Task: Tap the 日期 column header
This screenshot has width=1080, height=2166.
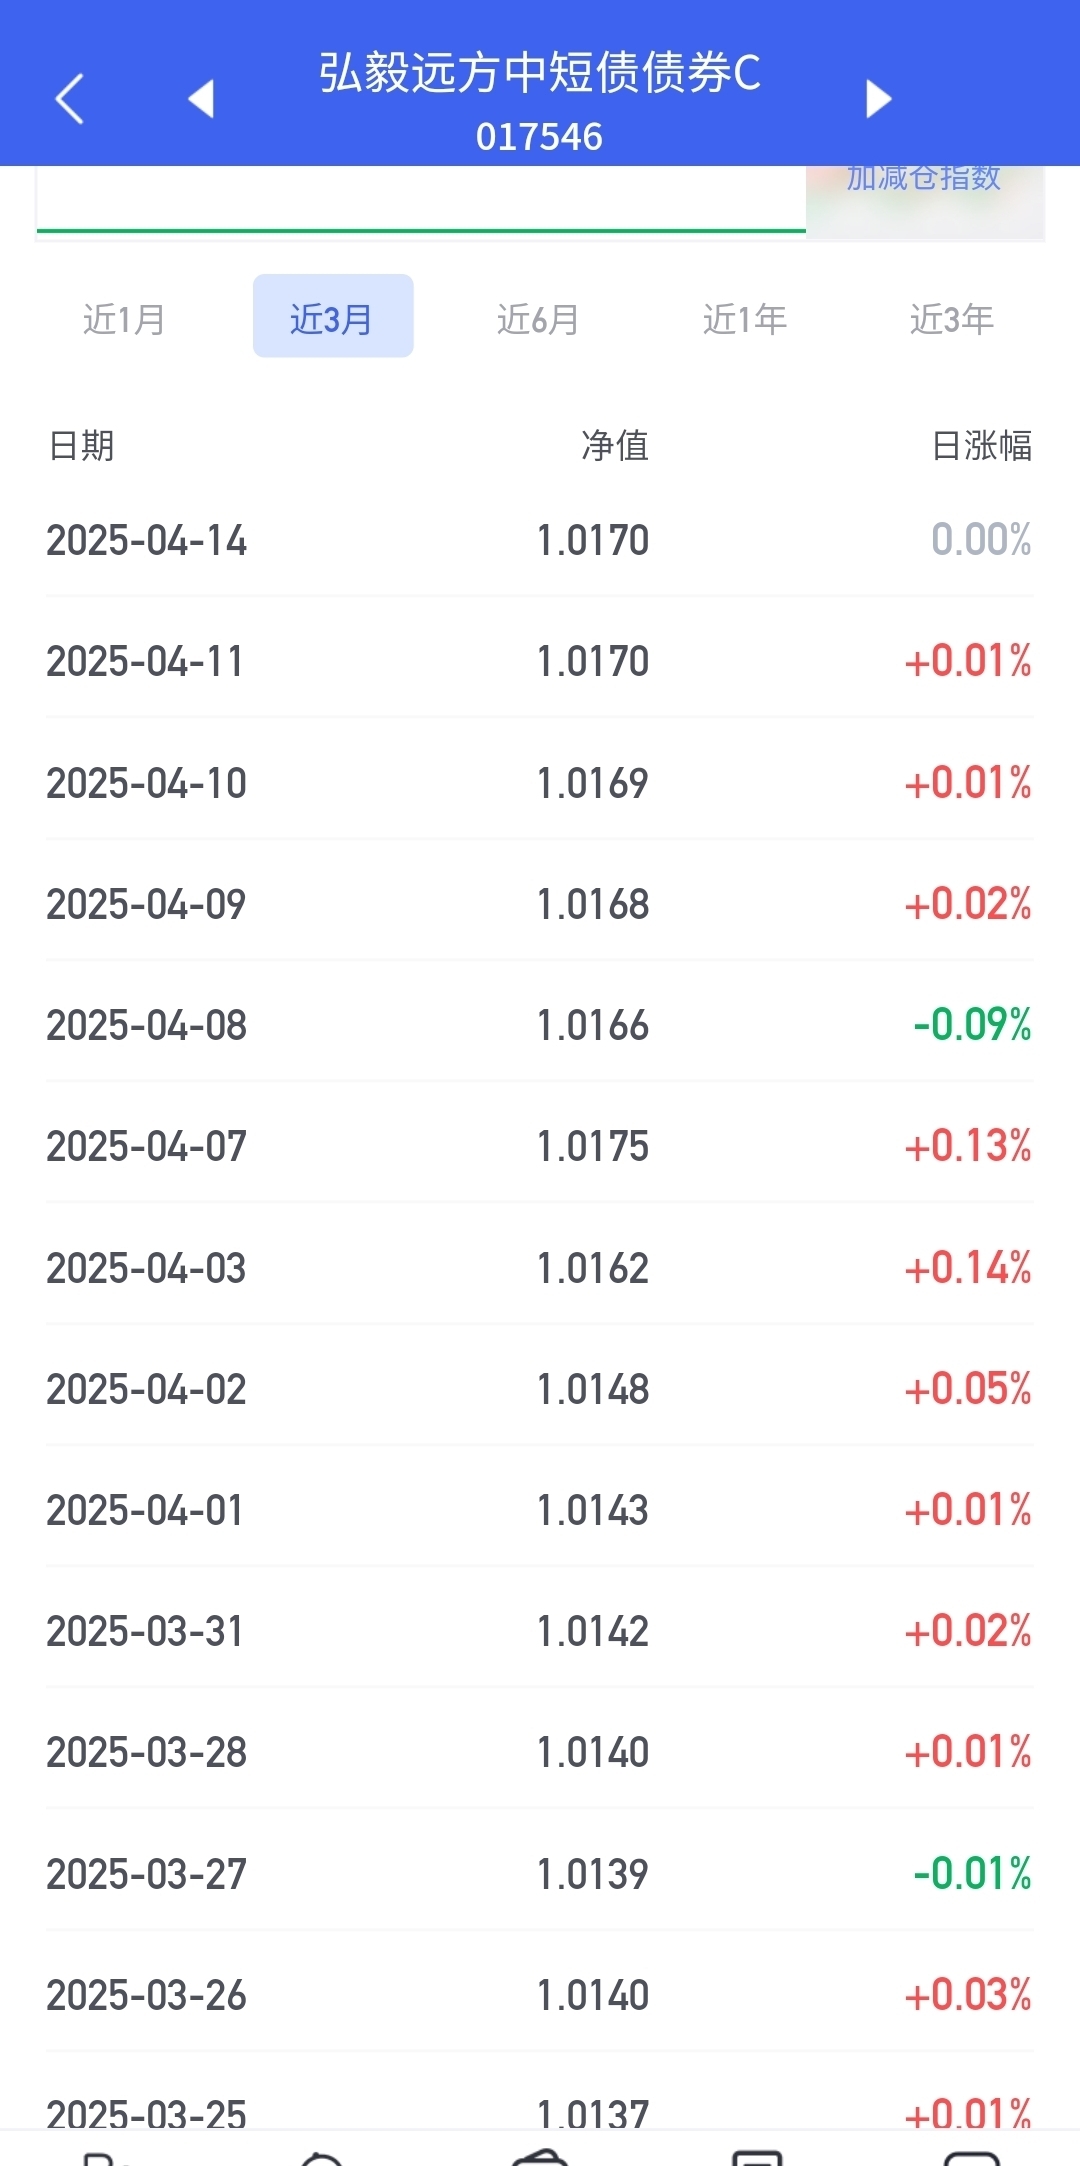Action: coord(82,445)
